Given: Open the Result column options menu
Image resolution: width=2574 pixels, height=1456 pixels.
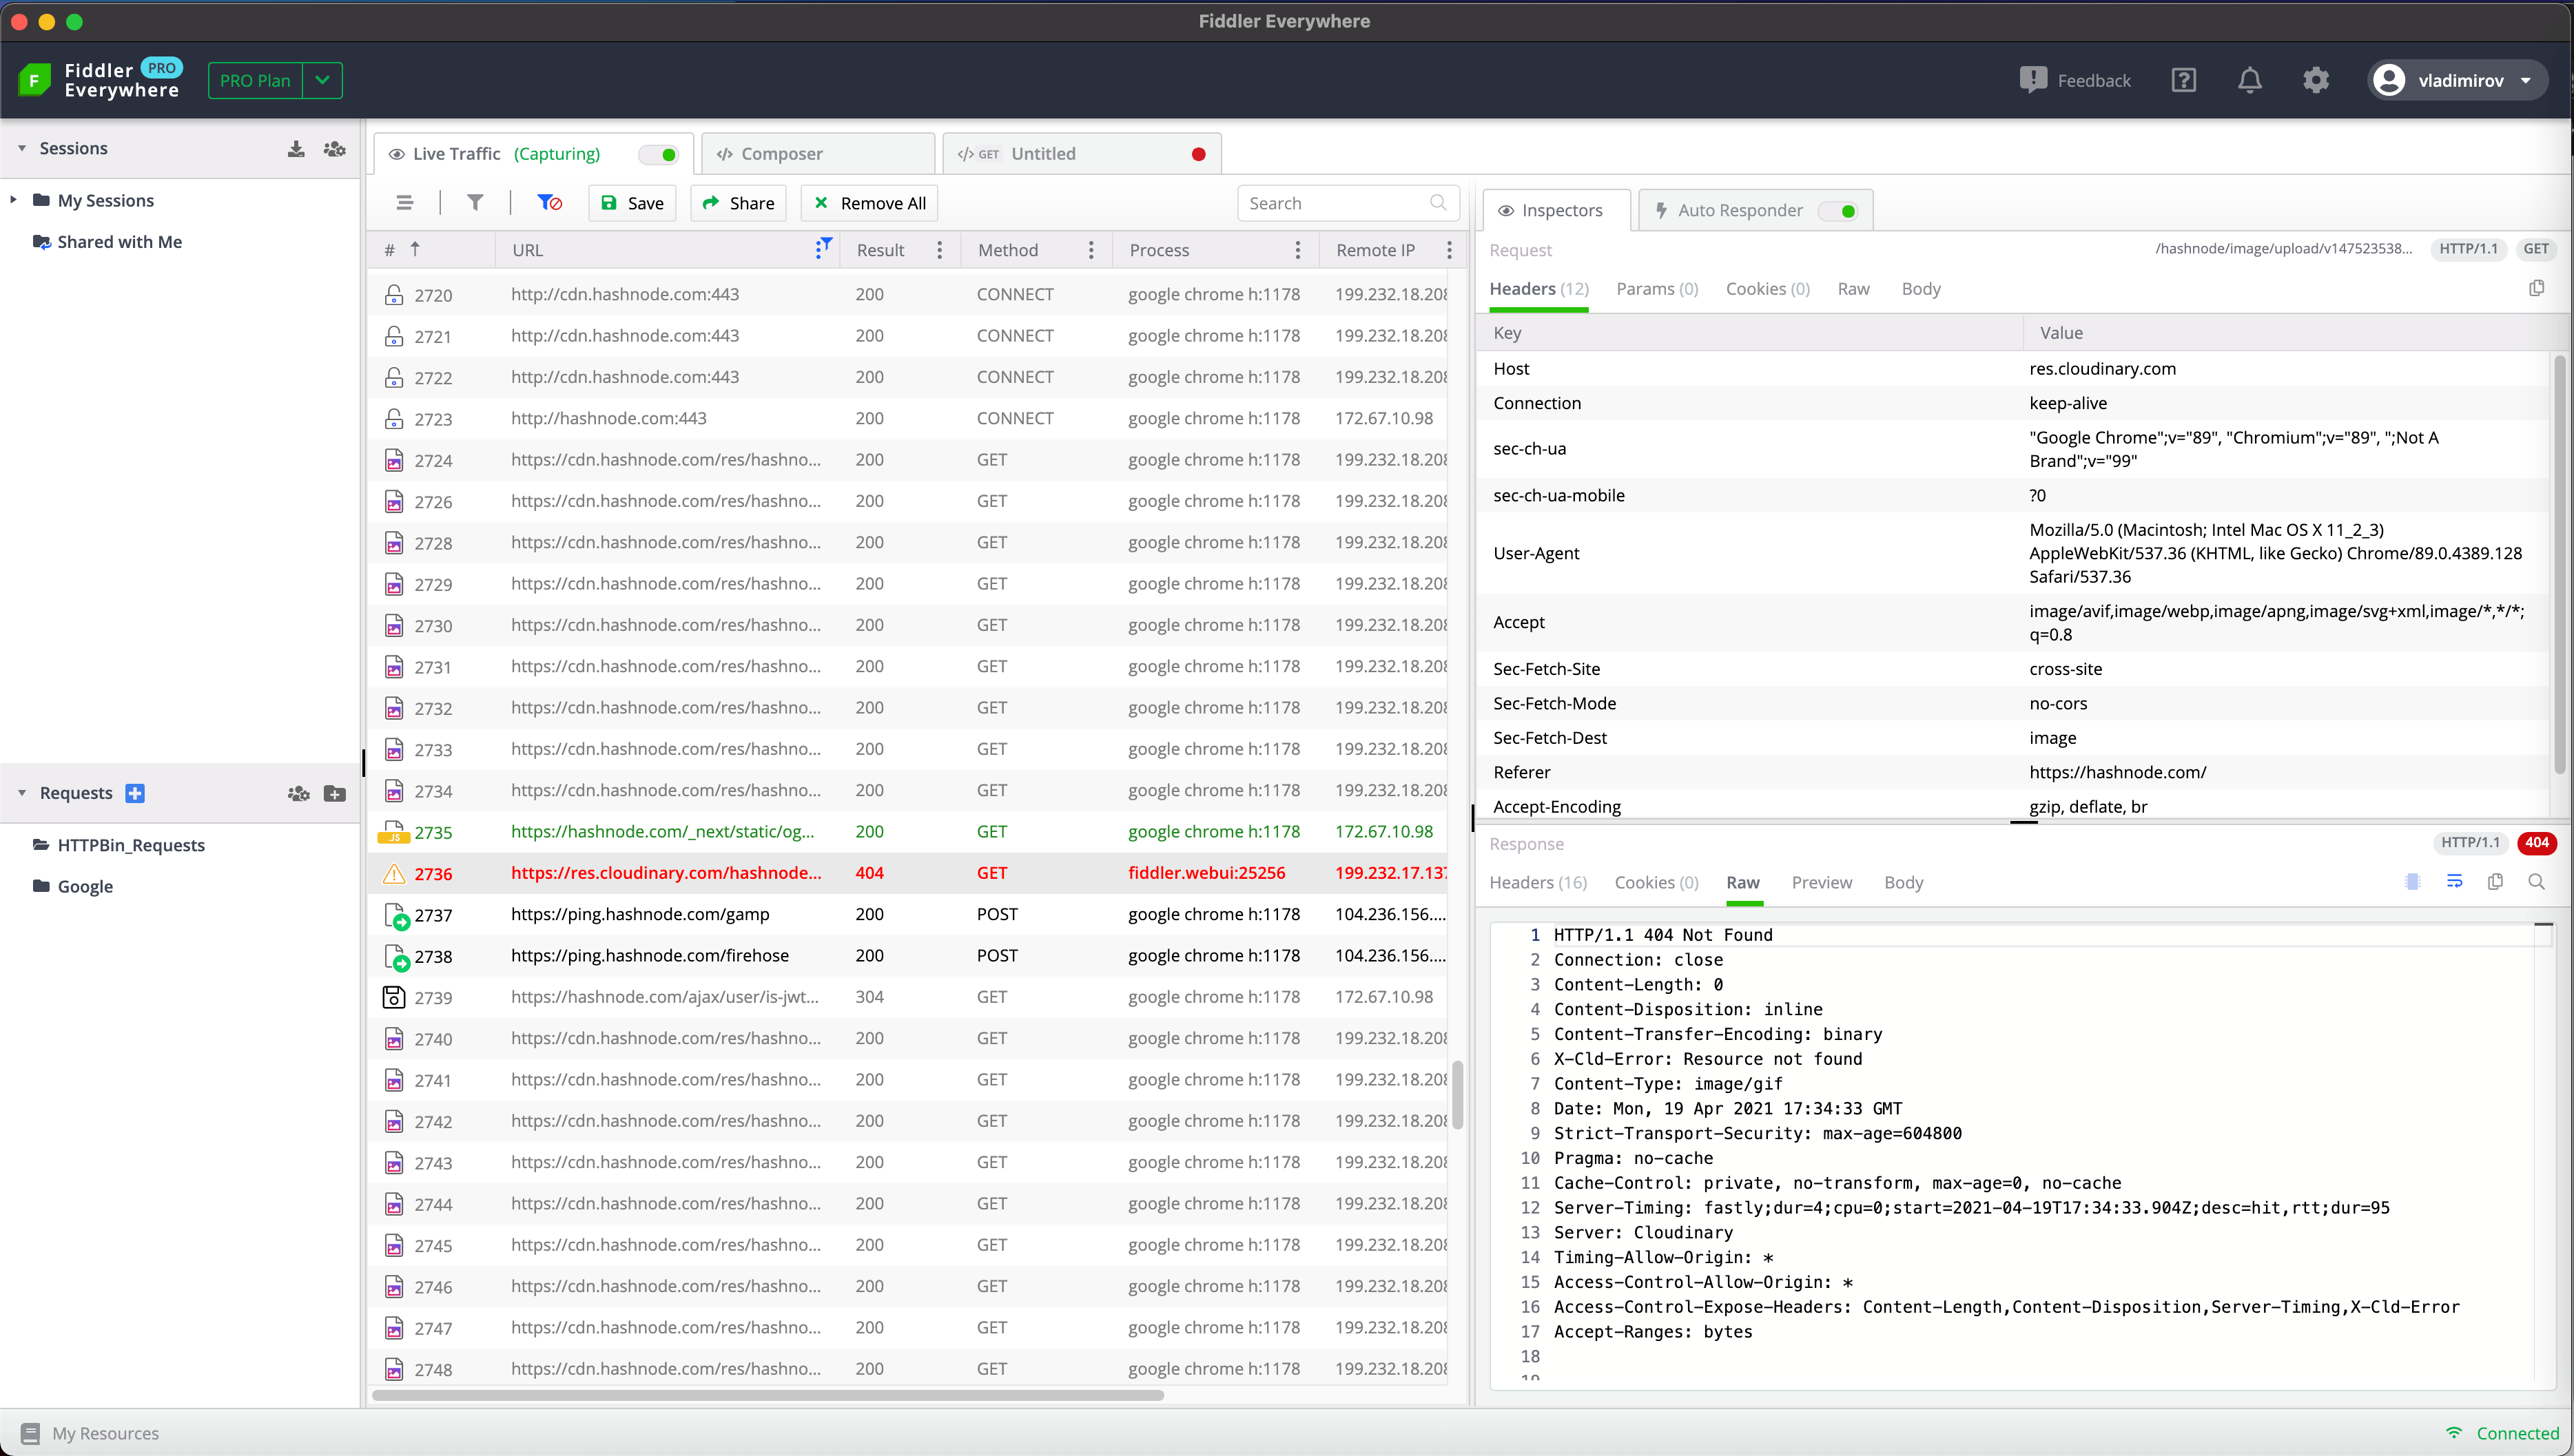Looking at the screenshot, I should pyautogui.click(x=939, y=250).
